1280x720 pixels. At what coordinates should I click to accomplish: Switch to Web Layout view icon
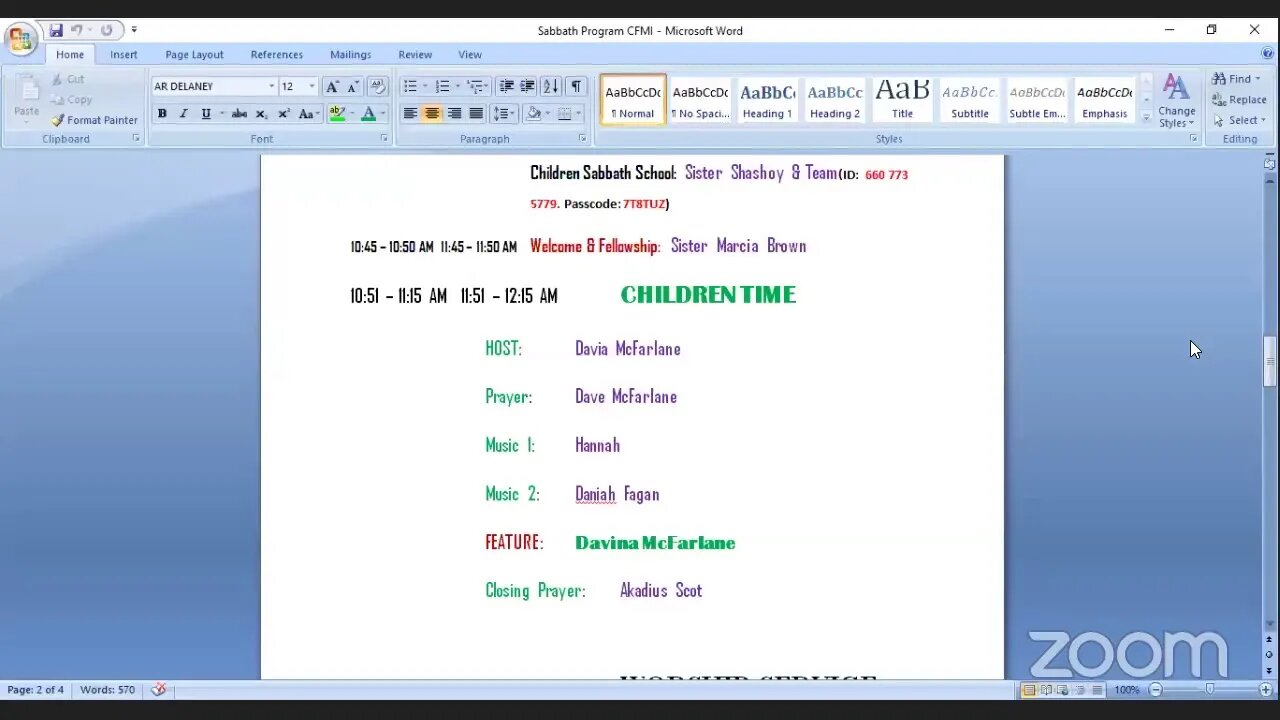click(1063, 690)
